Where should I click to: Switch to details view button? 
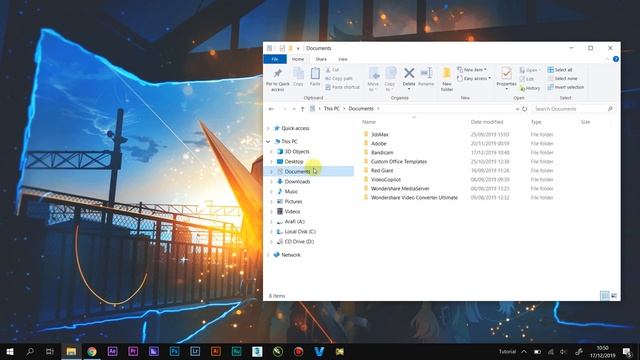pos(604,296)
